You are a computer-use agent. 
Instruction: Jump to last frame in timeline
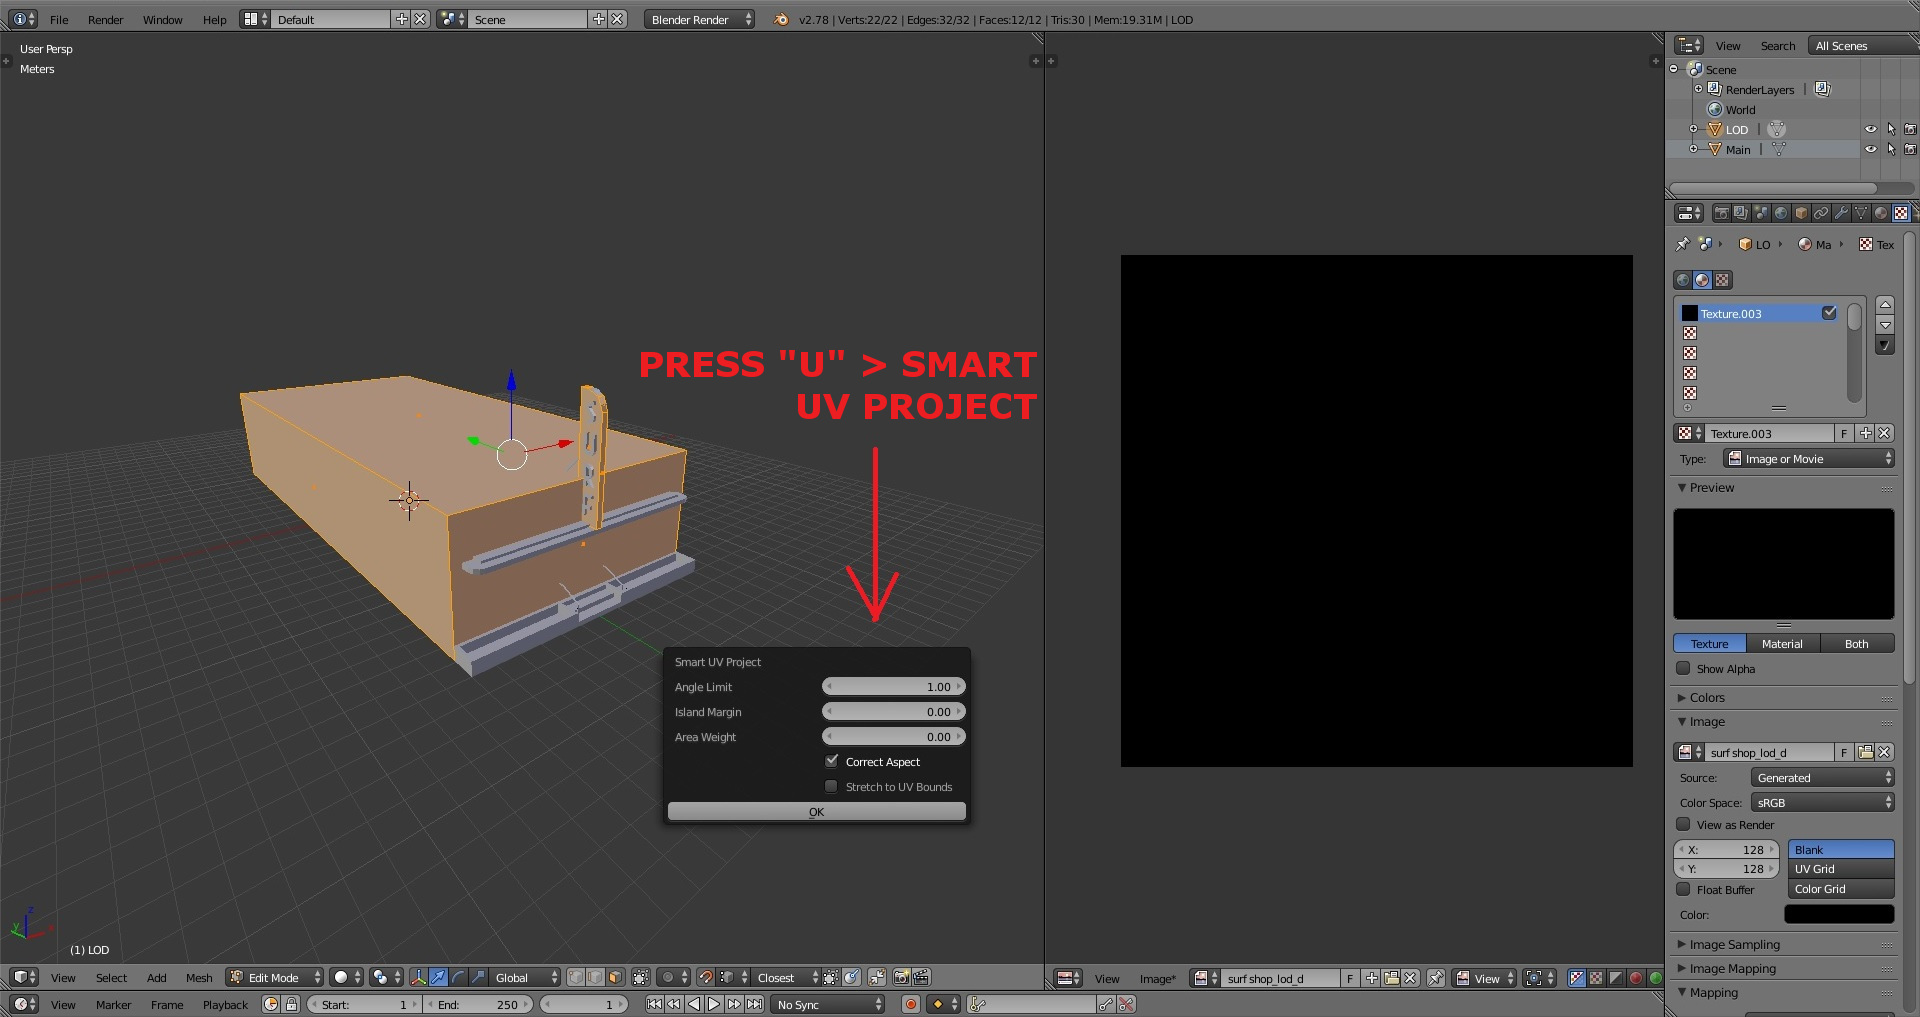(754, 1004)
